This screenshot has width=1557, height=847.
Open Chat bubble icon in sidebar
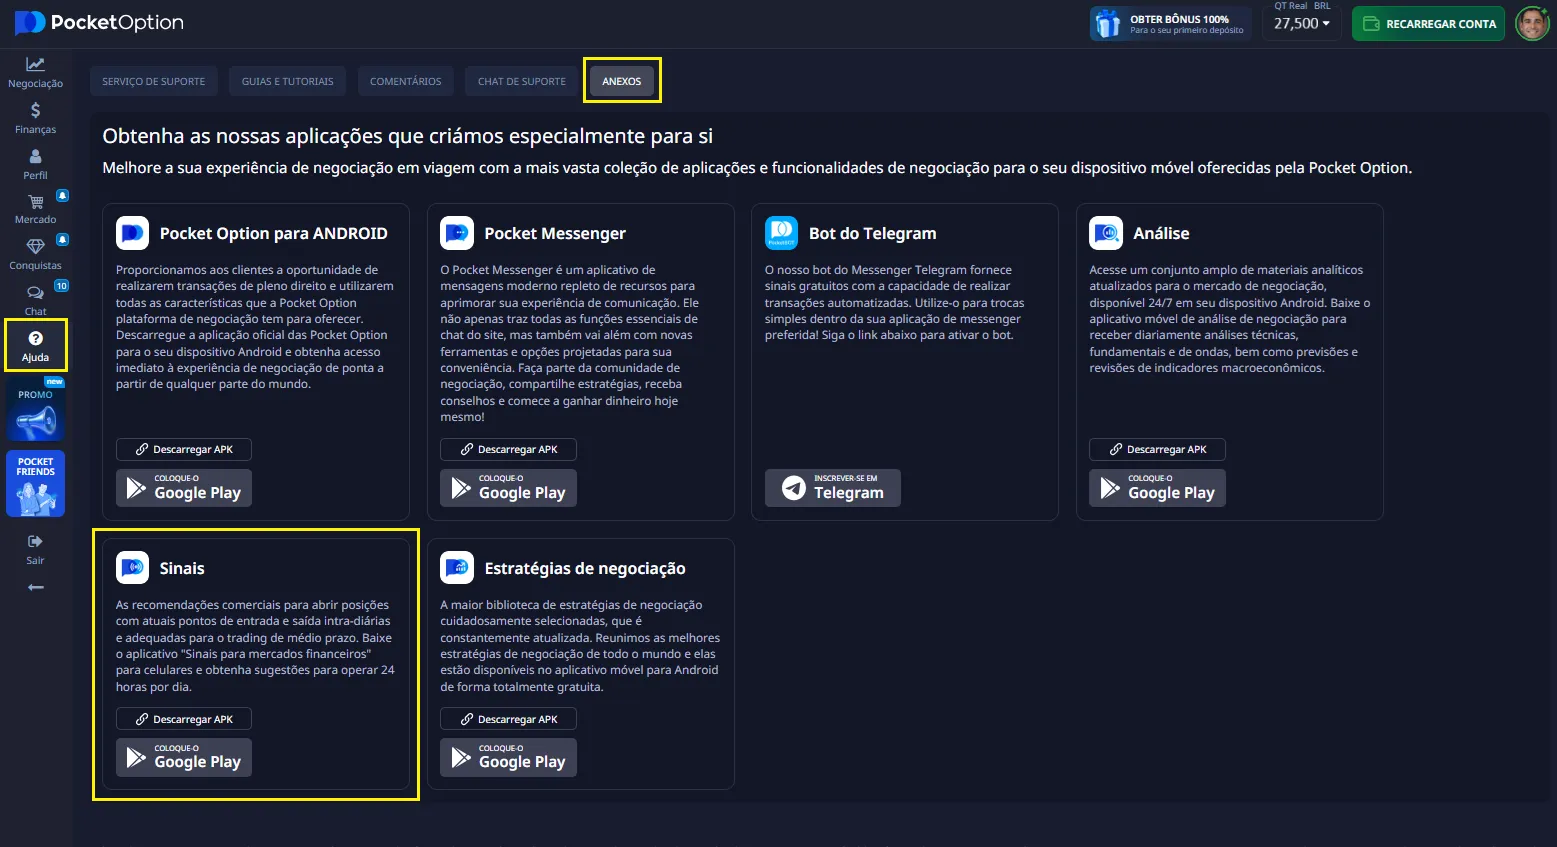tap(35, 293)
